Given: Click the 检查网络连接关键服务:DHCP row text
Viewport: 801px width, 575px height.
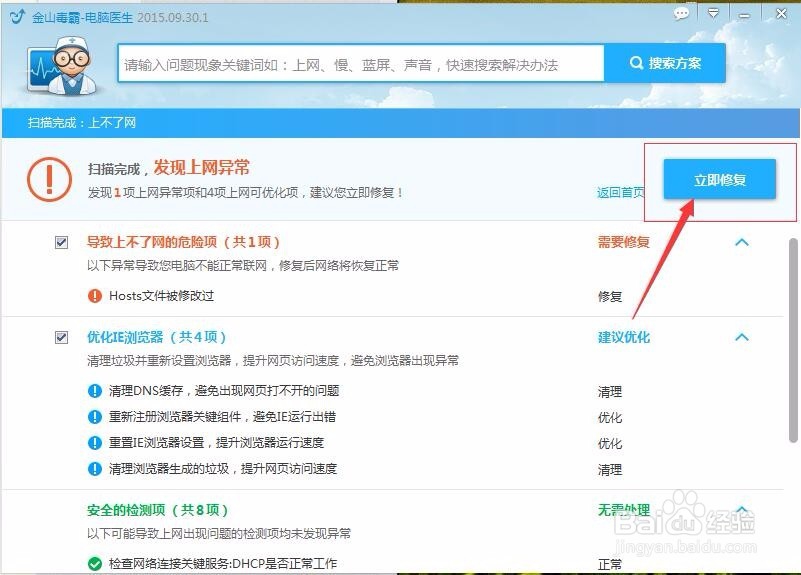Looking at the screenshot, I should [x=223, y=564].
